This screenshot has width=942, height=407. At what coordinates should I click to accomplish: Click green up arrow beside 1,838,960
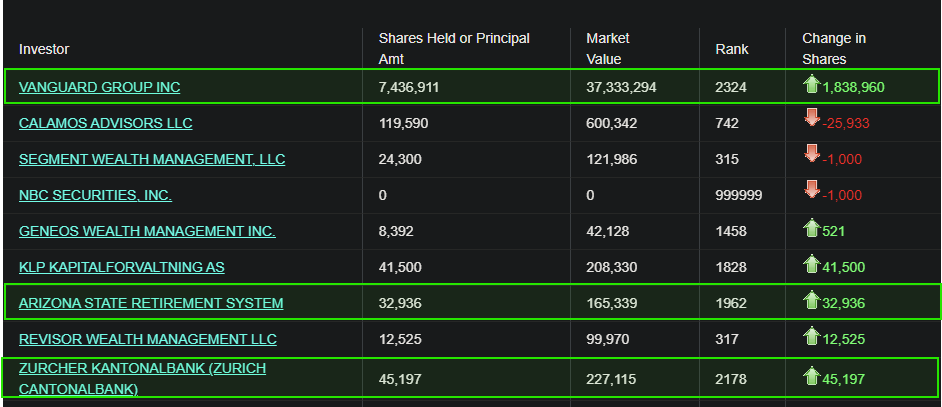coord(811,84)
